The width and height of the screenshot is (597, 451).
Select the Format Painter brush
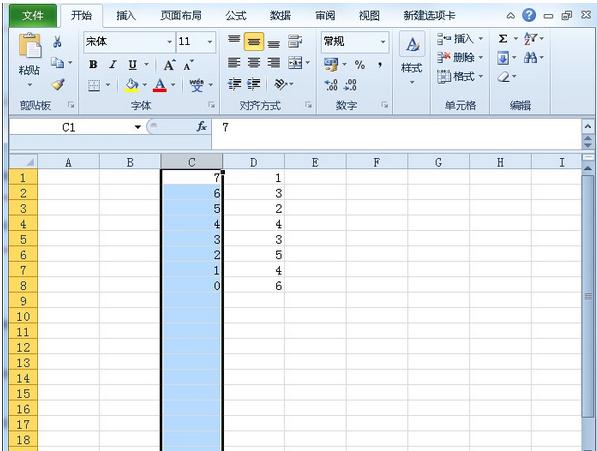pos(58,84)
